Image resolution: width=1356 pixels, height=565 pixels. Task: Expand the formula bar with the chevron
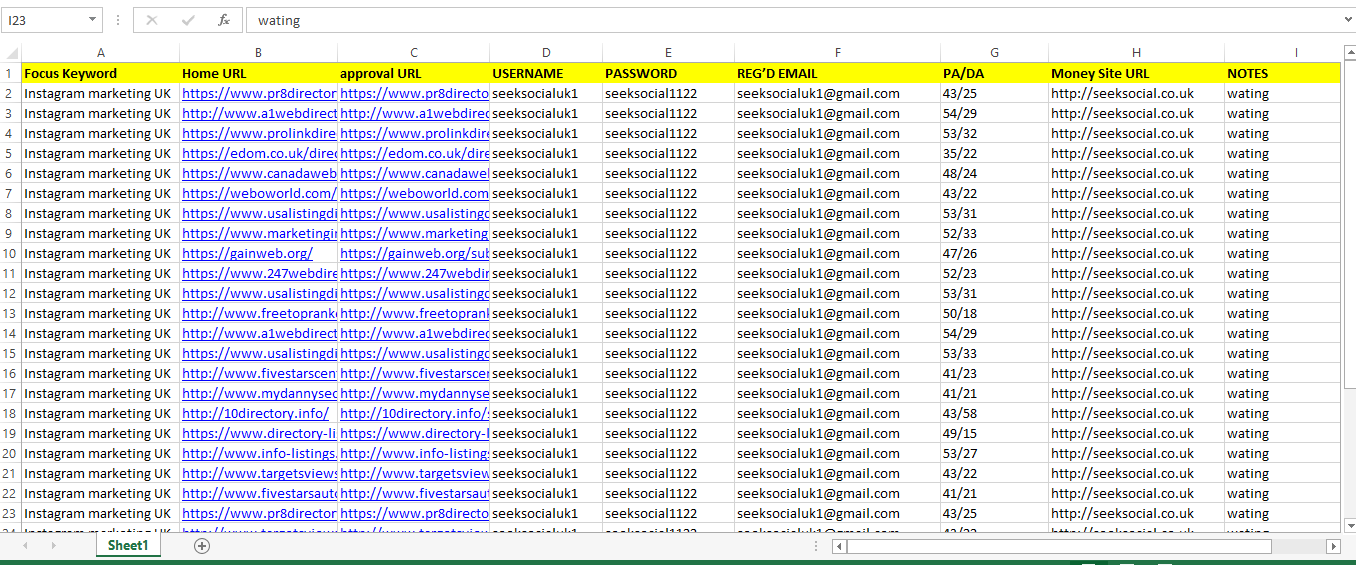[x=1348, y=19]
